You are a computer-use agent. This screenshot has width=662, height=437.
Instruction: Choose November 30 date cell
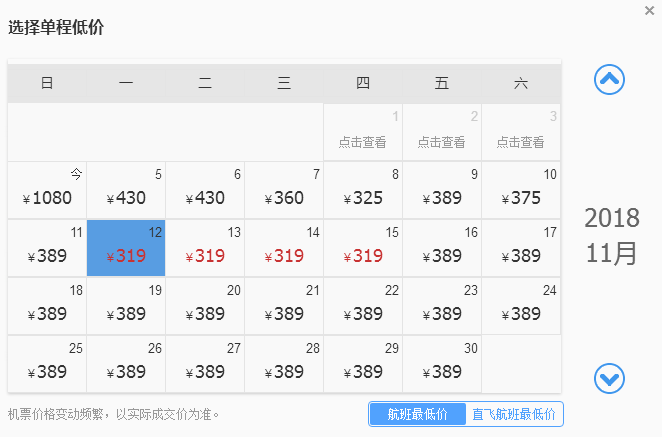pos(442,364)
